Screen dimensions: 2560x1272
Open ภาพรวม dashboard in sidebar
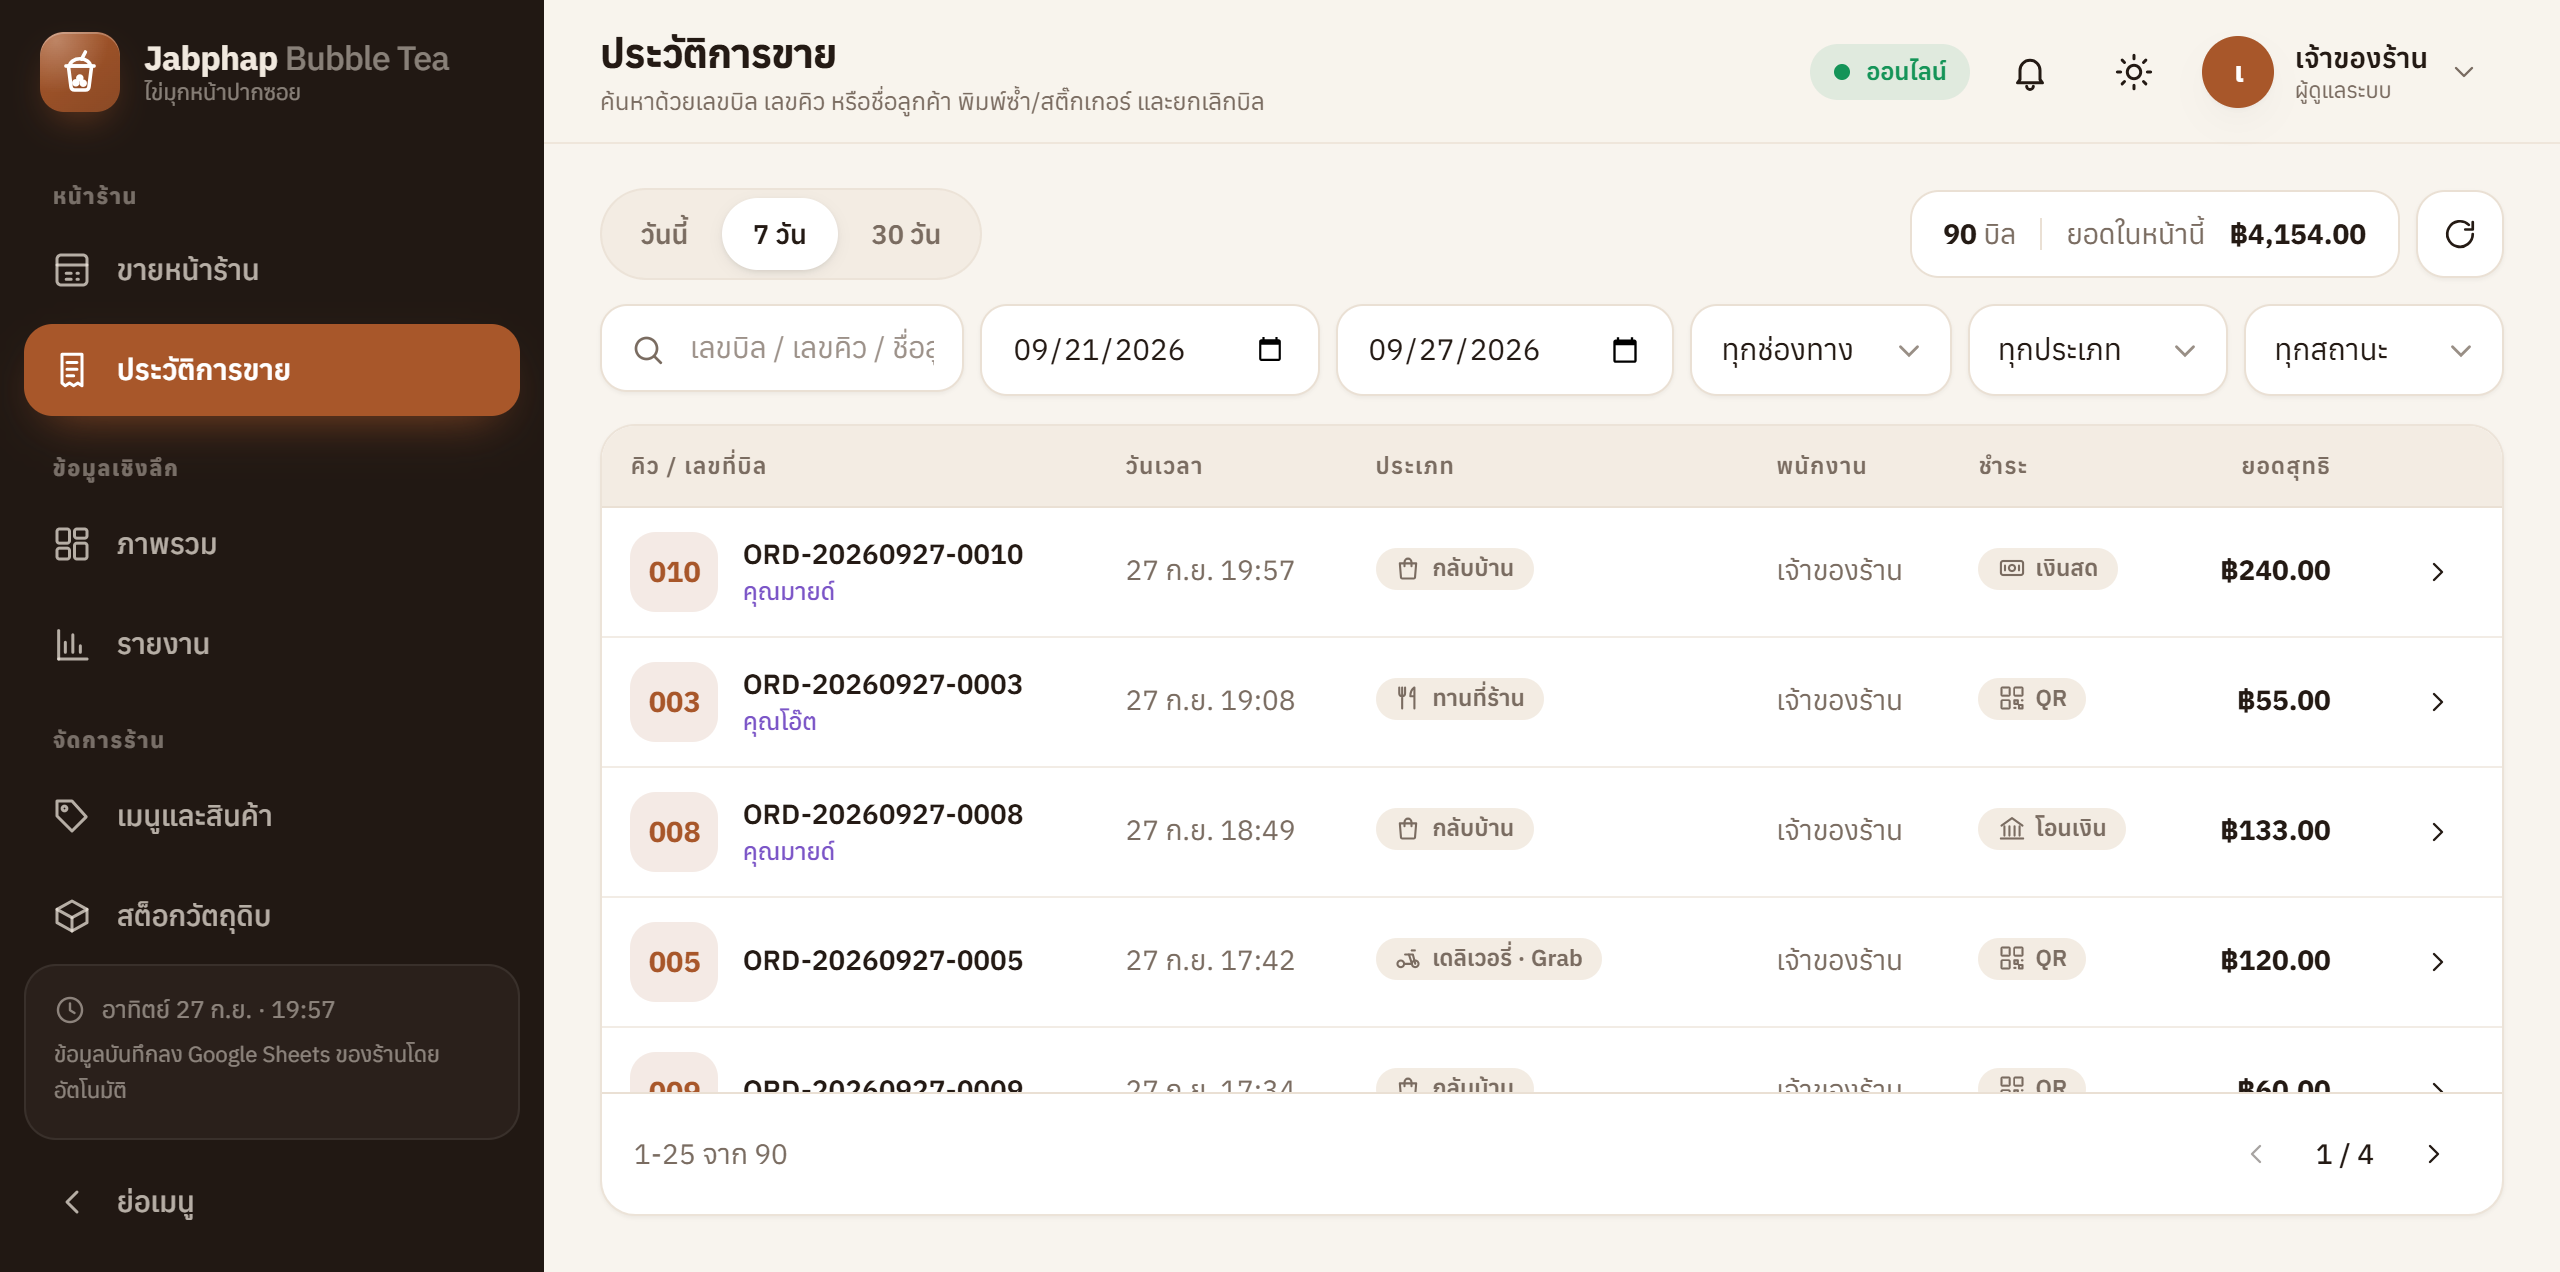[272, 544]
